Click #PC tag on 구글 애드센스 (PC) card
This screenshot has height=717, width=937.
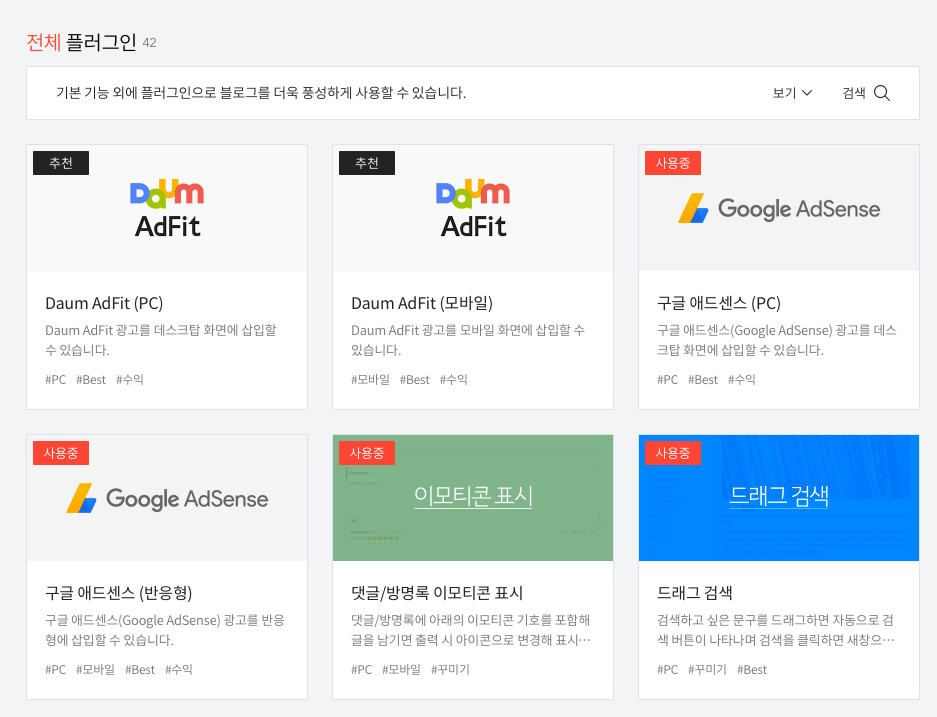point(667,380)
